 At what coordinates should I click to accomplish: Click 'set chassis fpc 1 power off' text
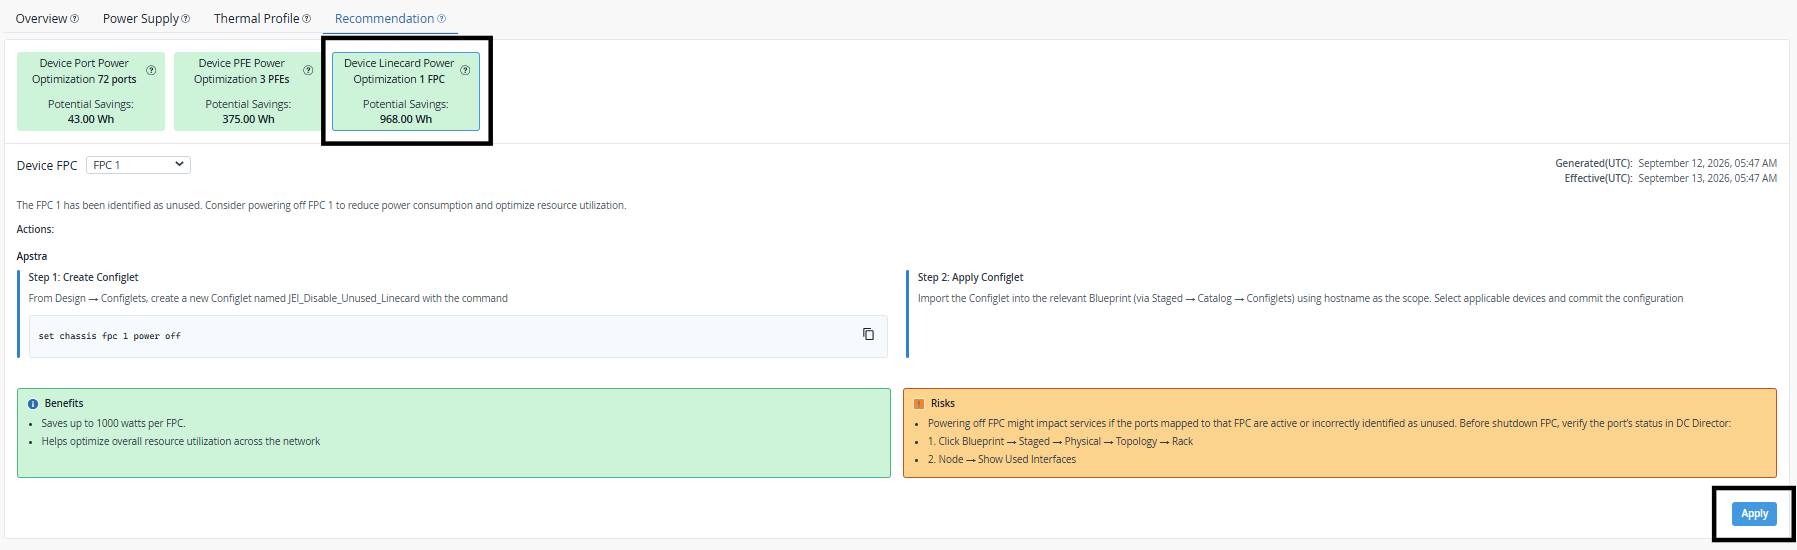(x=110, y=336)
